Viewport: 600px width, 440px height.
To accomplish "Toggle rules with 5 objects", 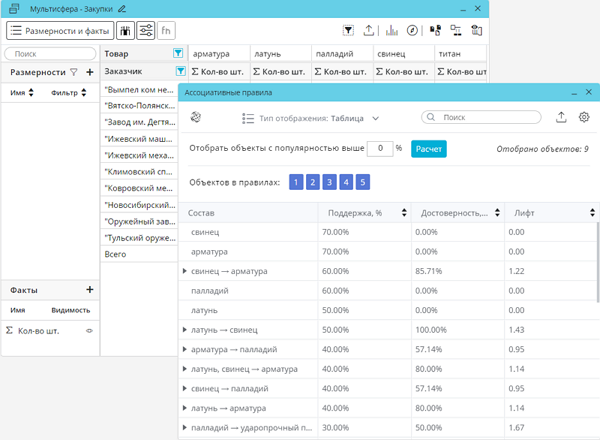I will click(362, 182).
